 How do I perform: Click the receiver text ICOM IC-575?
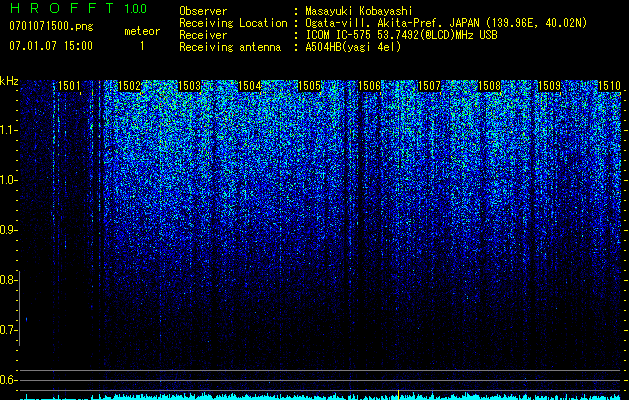[339, 35]
